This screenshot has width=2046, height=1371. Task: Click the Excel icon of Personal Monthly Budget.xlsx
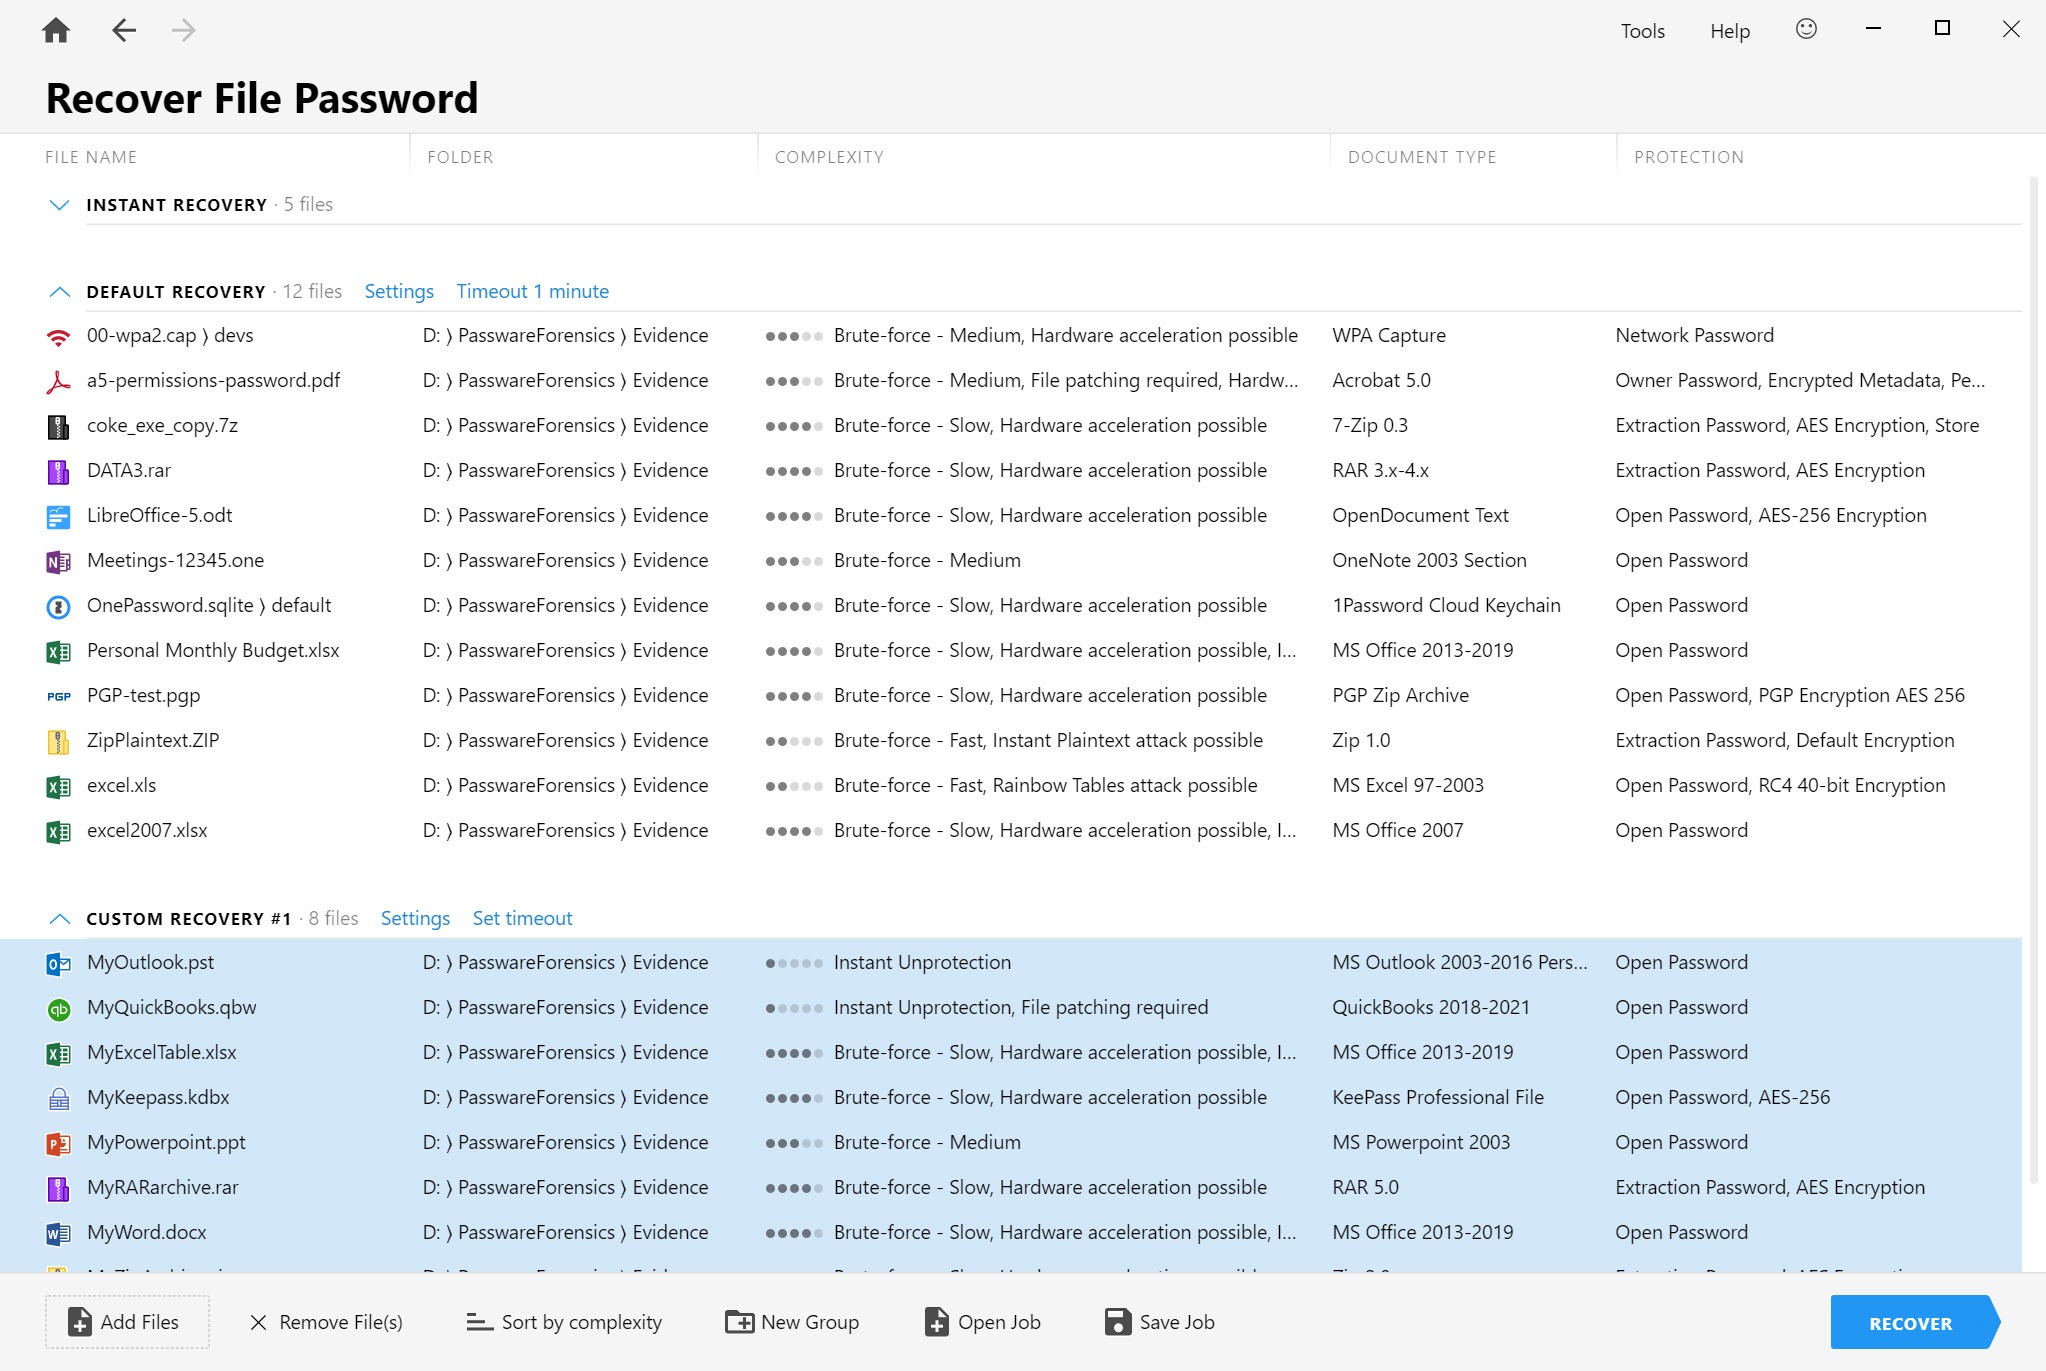tap(59, 652)
